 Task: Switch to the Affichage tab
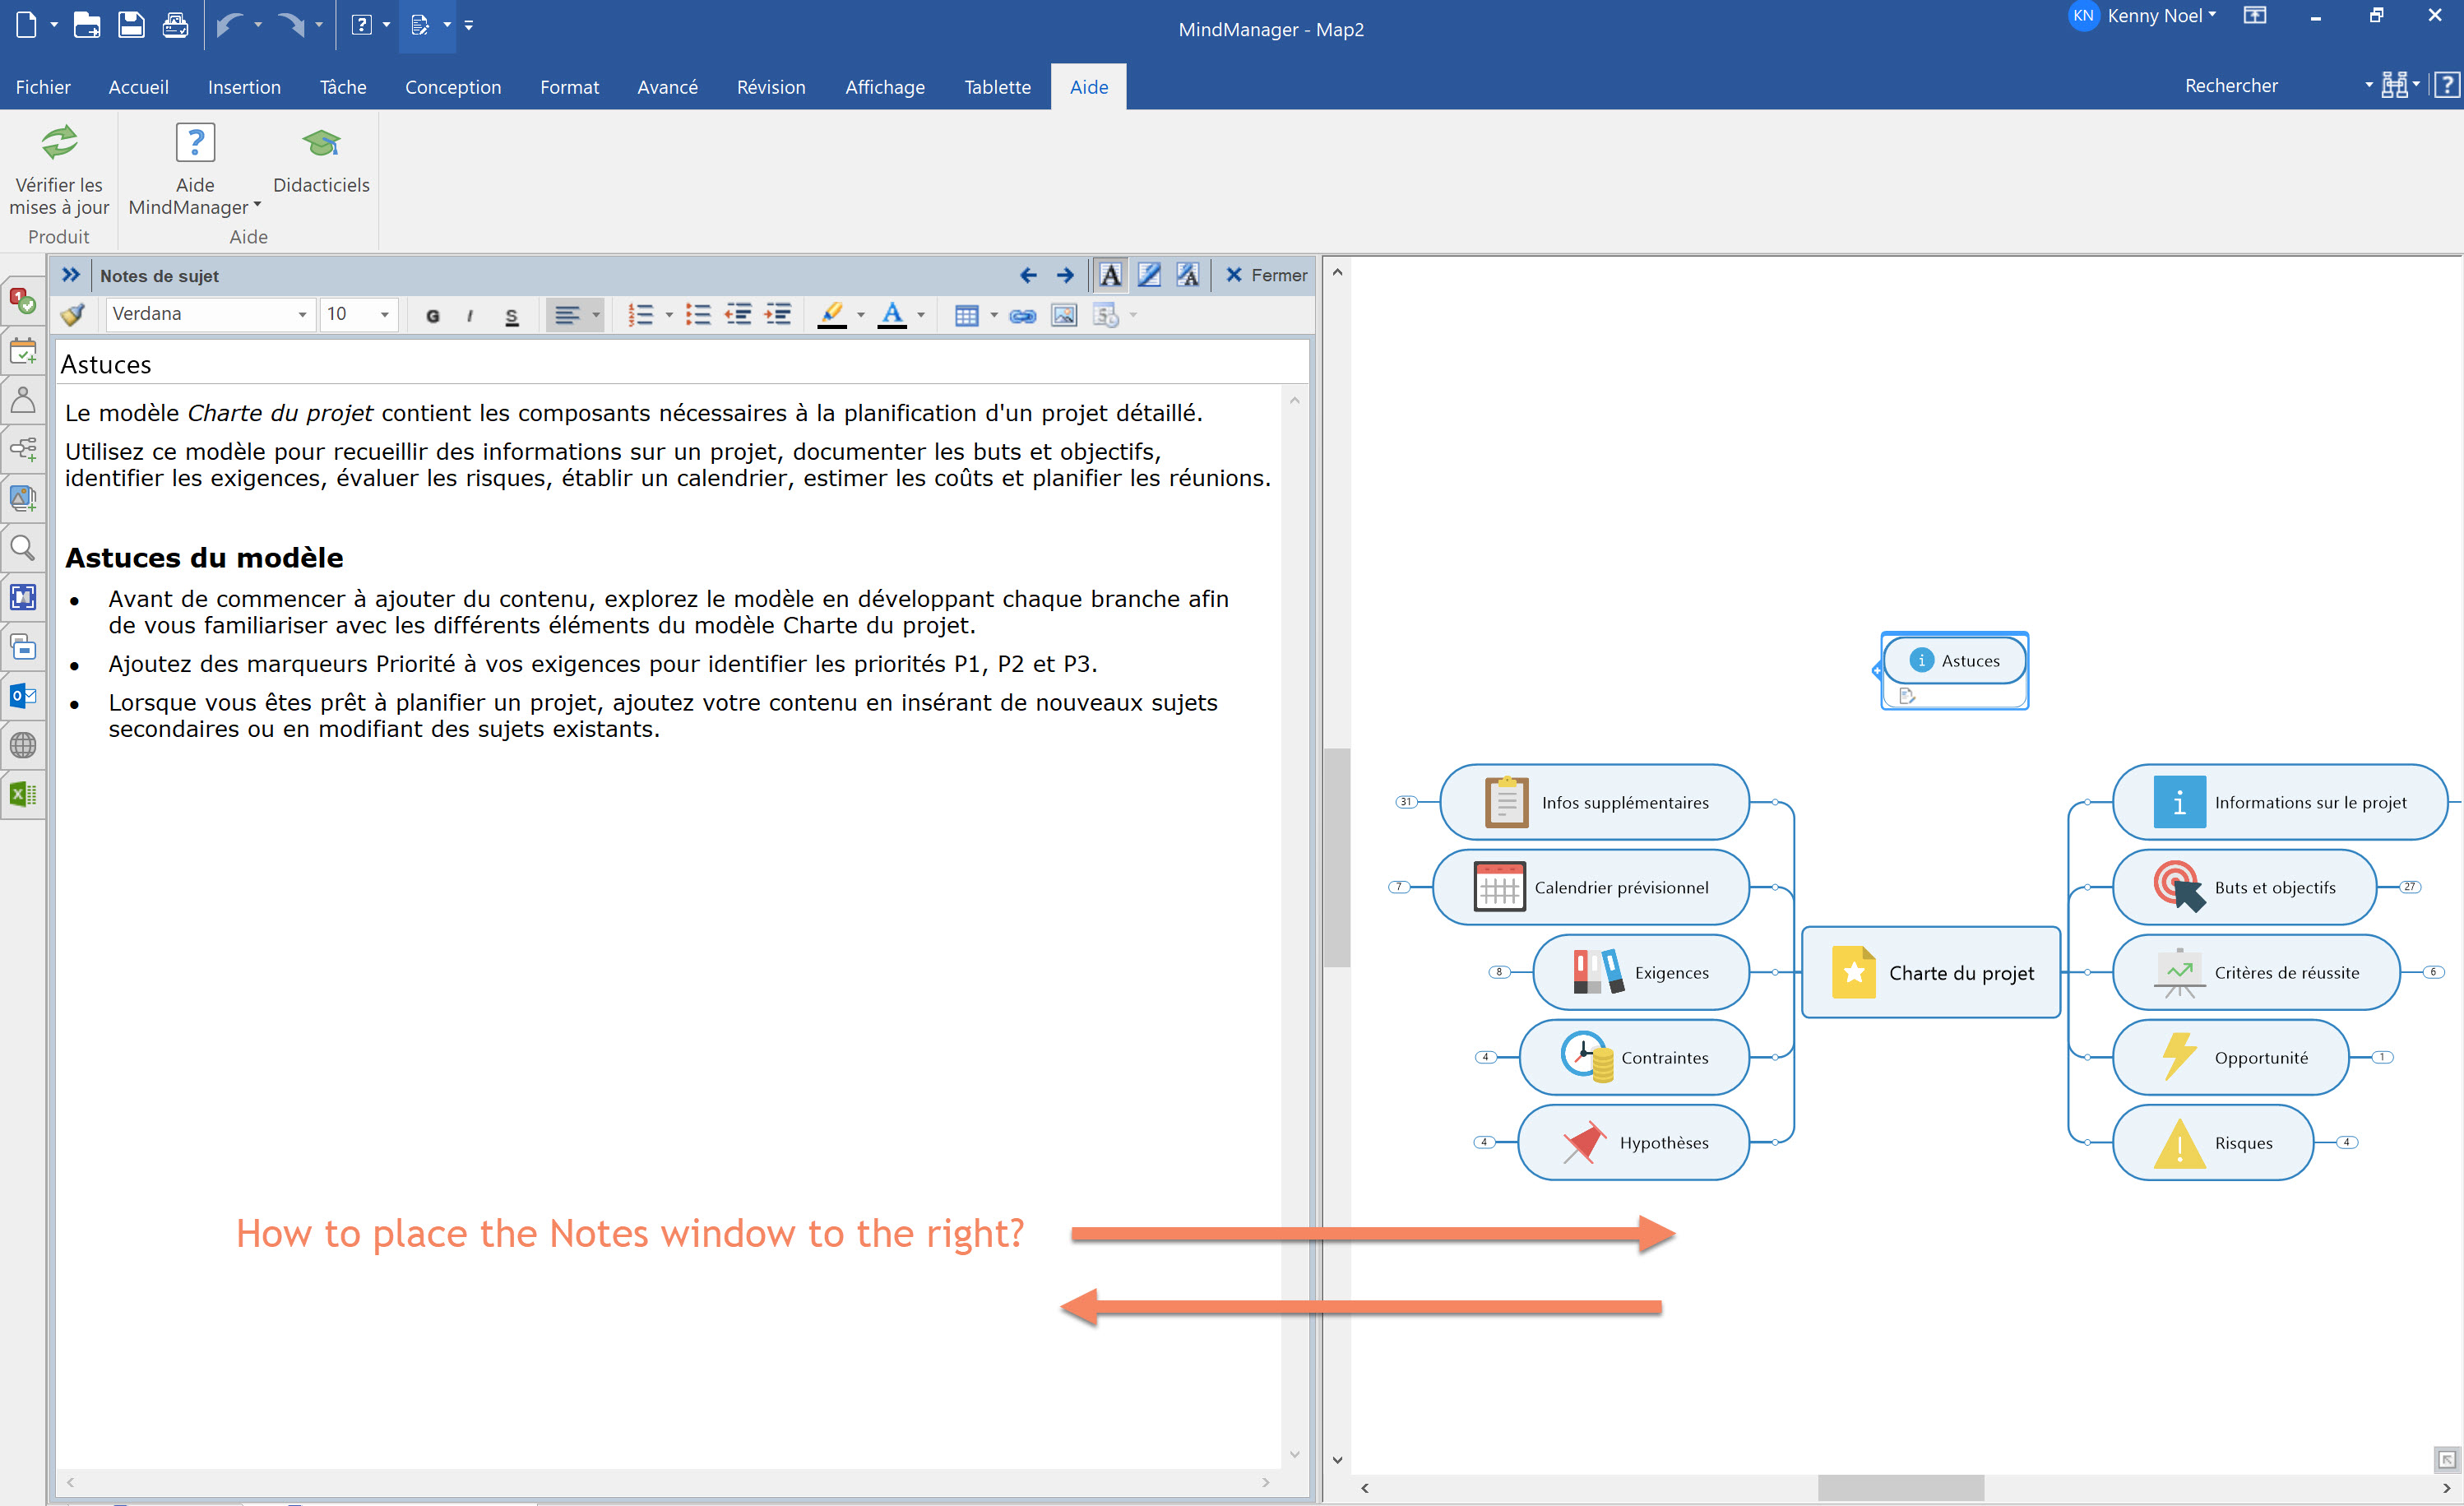pyautogui.click(x=884, y=87)
